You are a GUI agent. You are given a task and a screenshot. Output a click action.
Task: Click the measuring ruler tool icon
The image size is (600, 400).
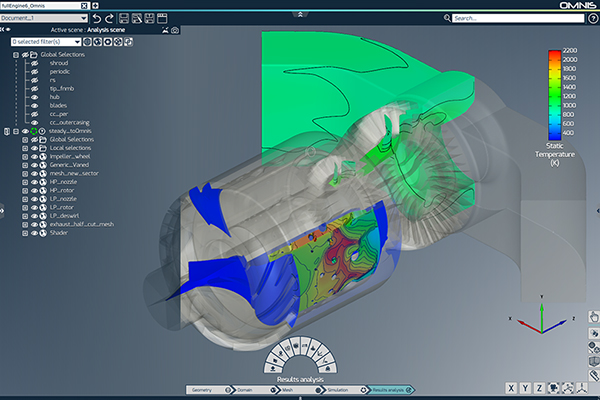(x=594, y=375)
